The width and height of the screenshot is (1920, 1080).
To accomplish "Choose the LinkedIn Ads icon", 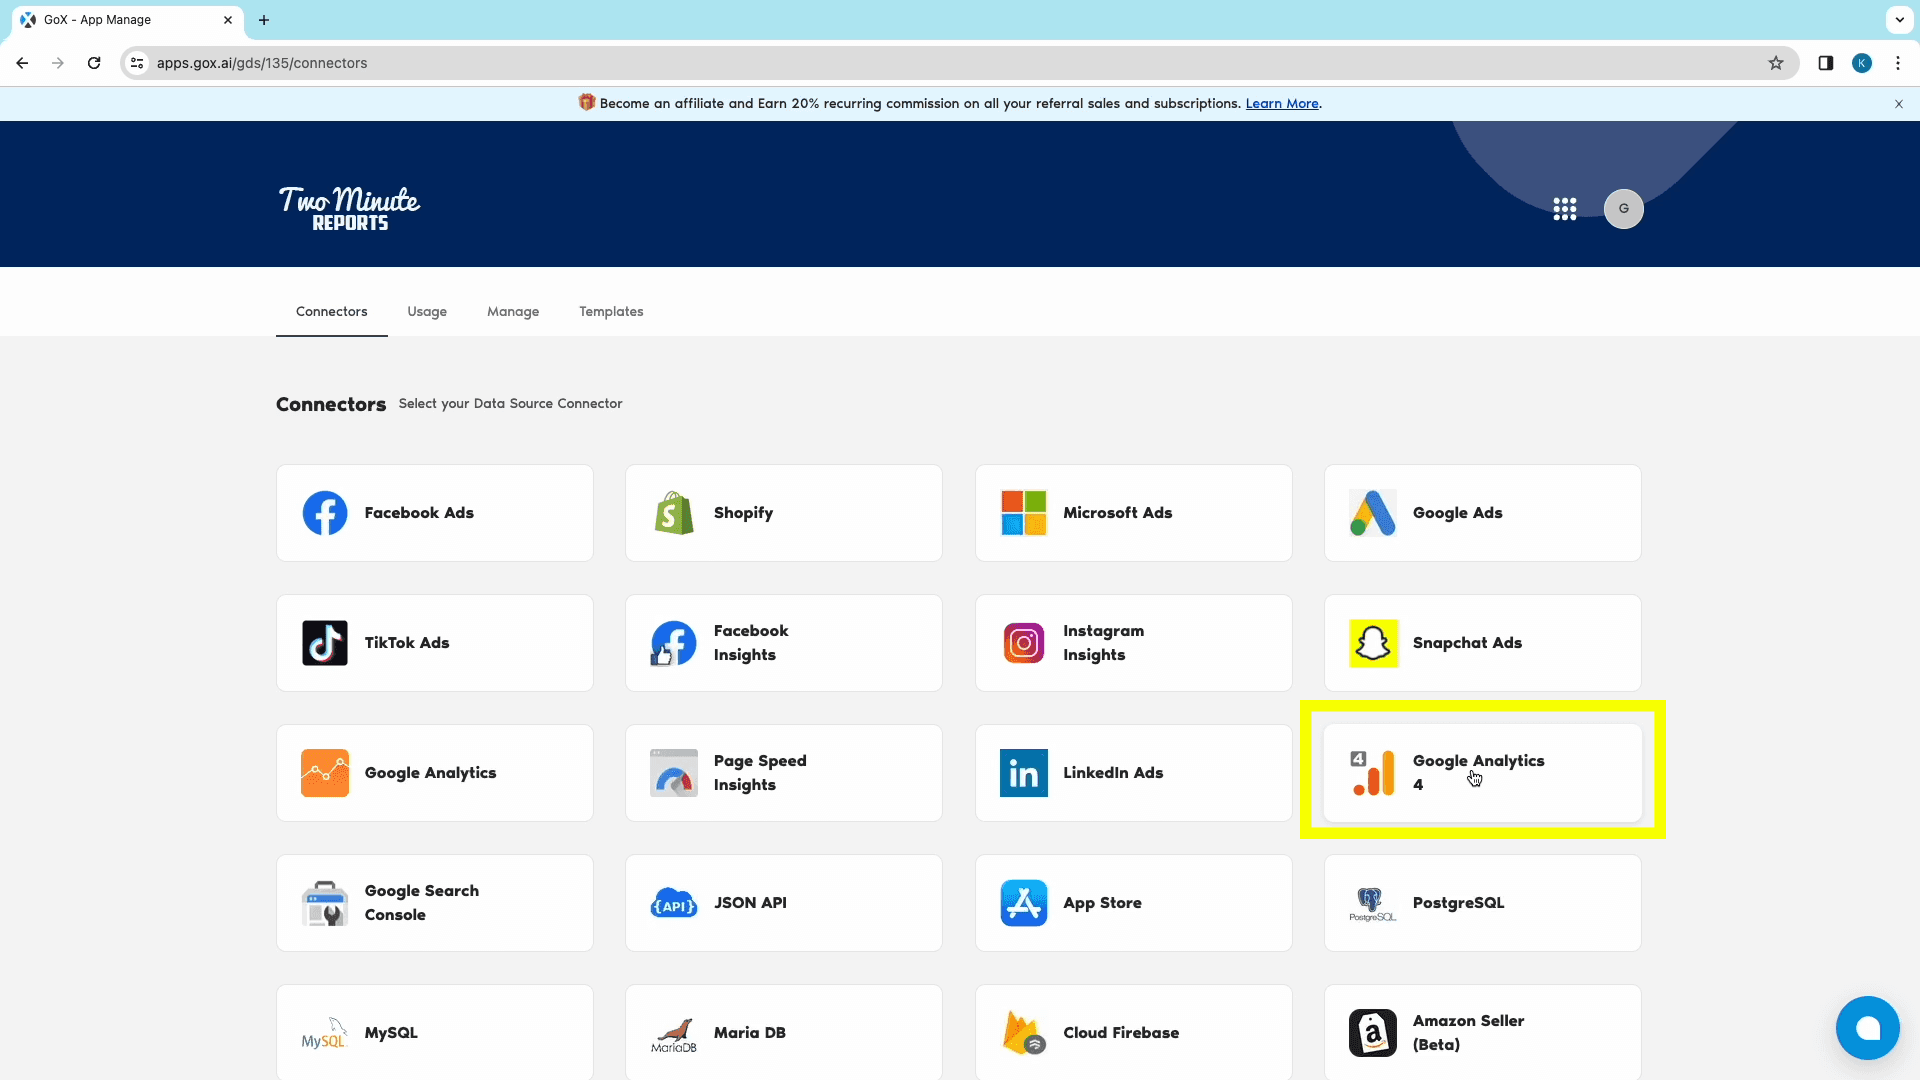I will (x=1024, y=773).
